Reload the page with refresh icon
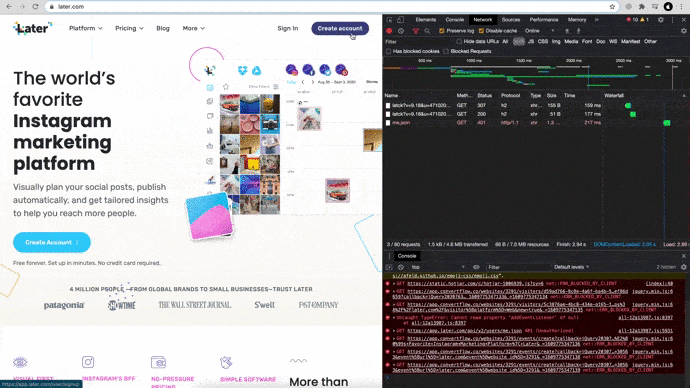 (x=35, y=7)
